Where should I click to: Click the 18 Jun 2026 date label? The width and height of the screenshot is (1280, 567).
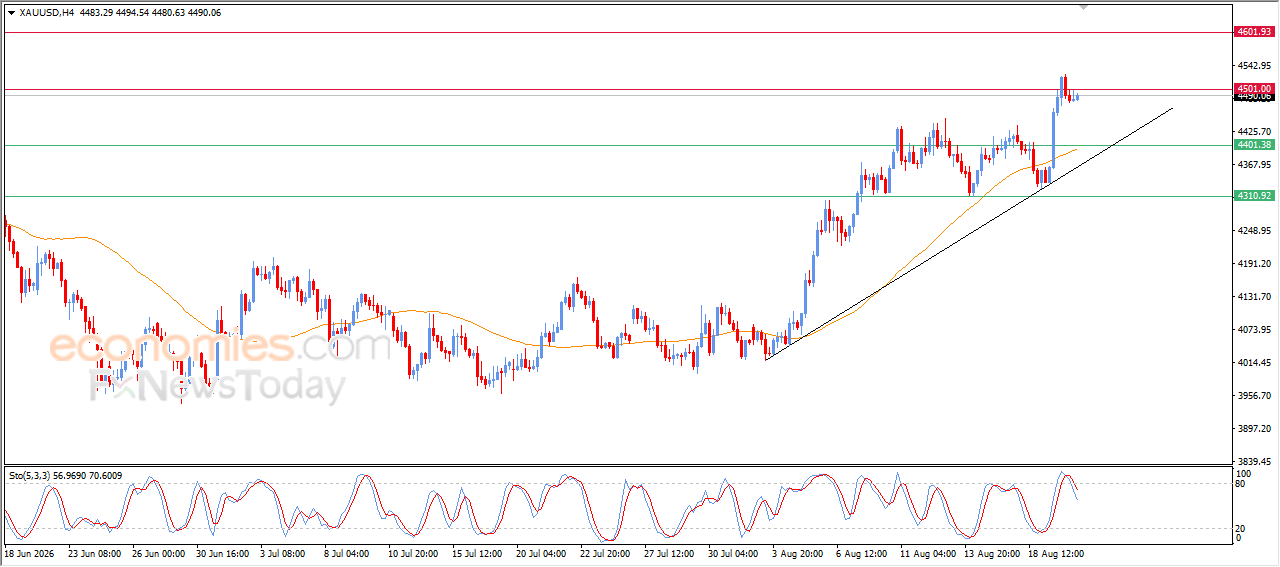tap(31, 552)
